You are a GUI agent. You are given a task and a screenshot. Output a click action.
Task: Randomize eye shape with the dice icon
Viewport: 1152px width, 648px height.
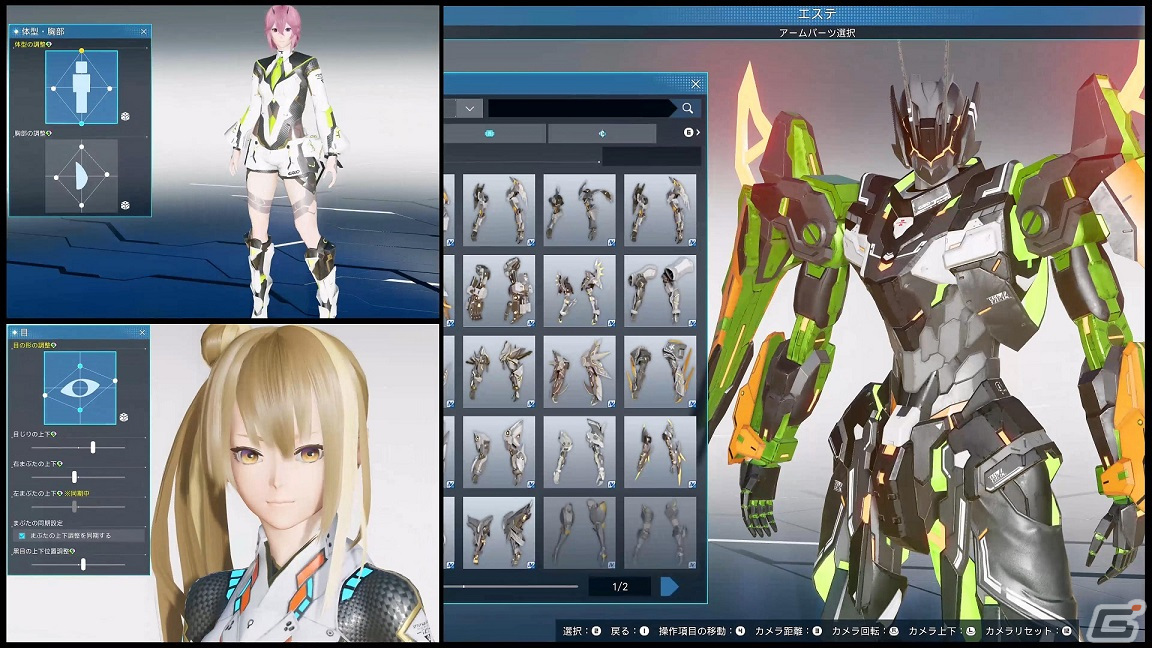123,417
